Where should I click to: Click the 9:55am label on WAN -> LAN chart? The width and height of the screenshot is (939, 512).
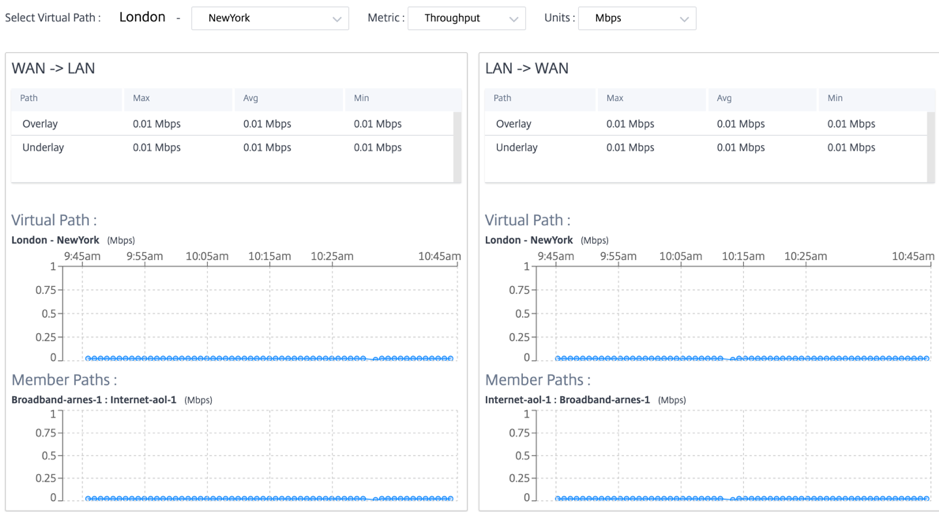point(144,256)
